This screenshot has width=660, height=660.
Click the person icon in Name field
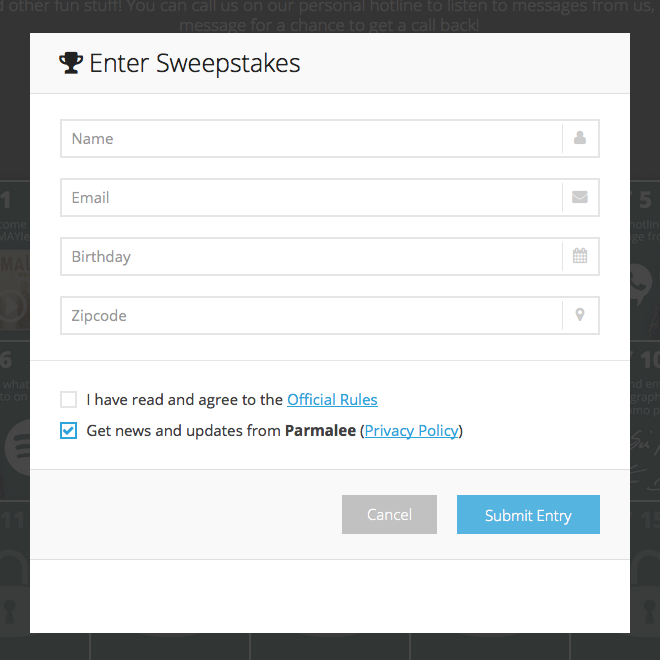(x=580, y=138)
